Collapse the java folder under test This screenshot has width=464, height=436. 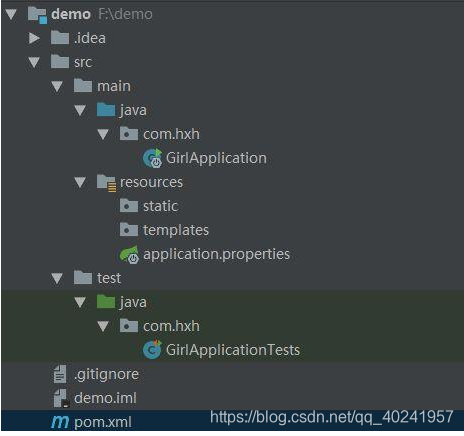click(x=80, y=302)
